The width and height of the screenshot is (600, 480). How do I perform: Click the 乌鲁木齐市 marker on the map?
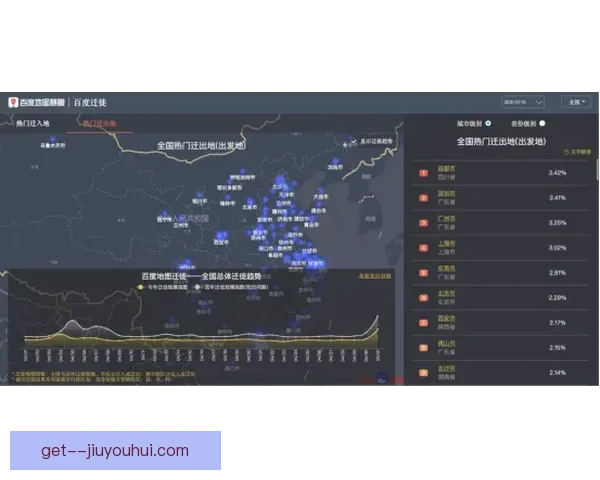[x=53, y=139]
